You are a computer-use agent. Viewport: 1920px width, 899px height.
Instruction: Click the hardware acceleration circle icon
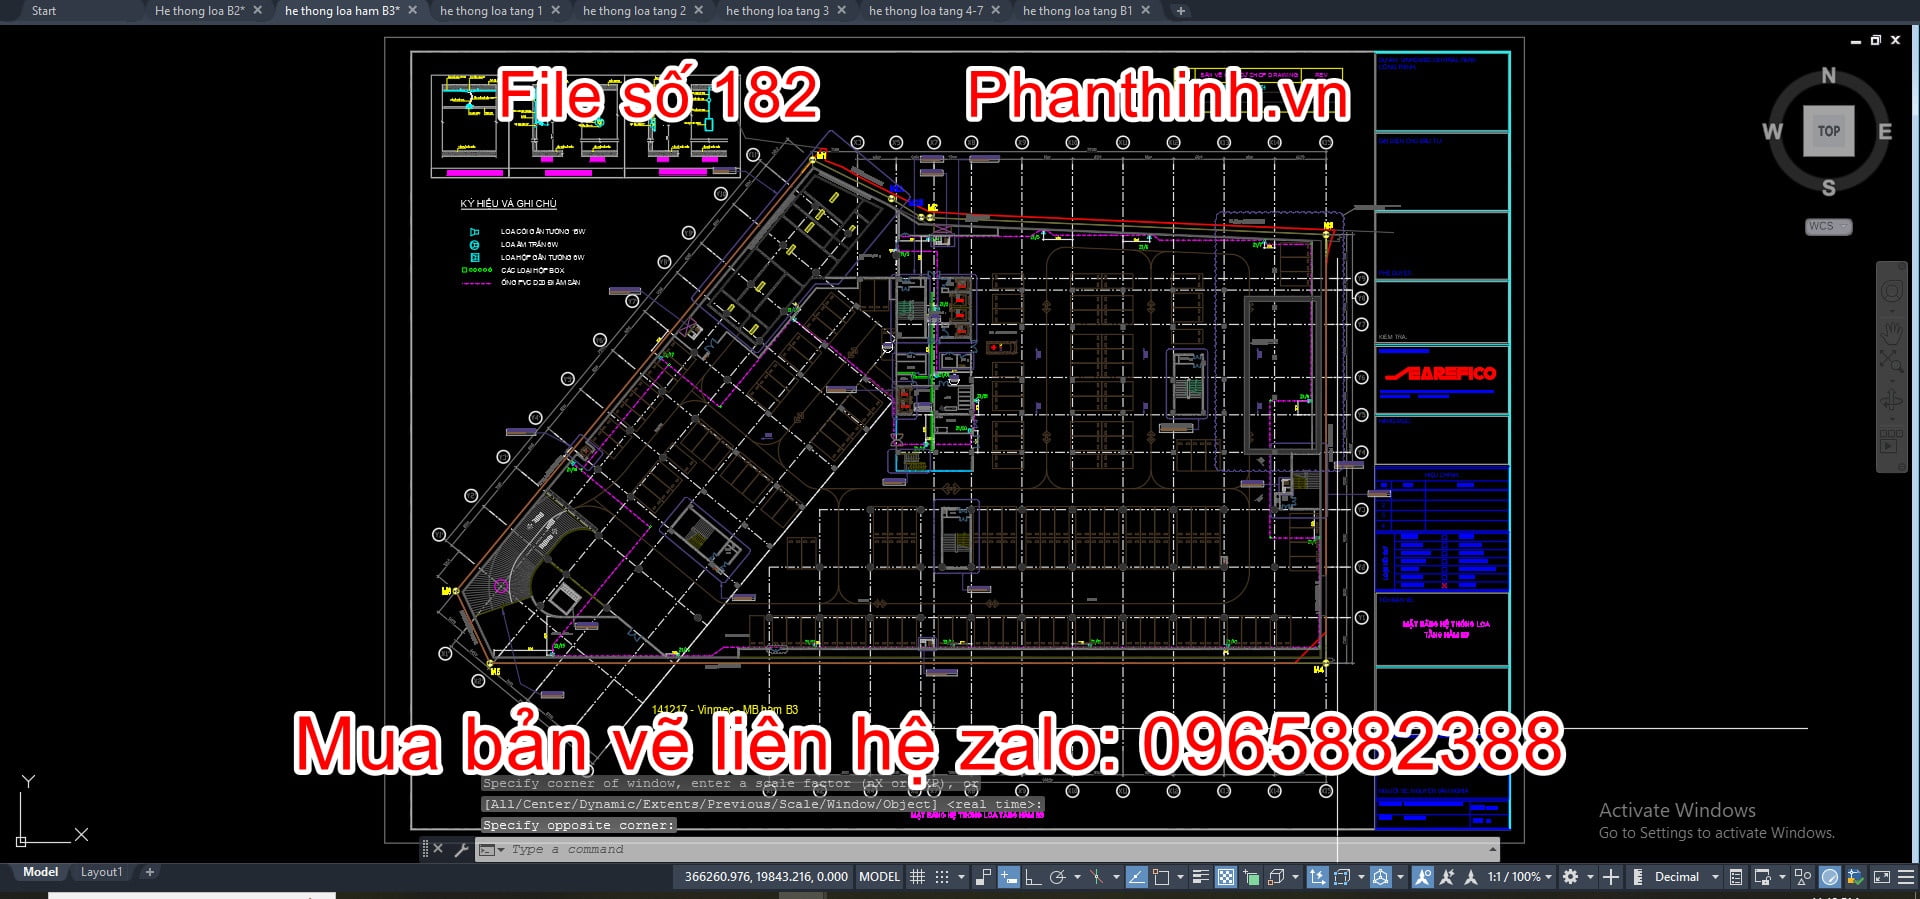coord(1830,877)
